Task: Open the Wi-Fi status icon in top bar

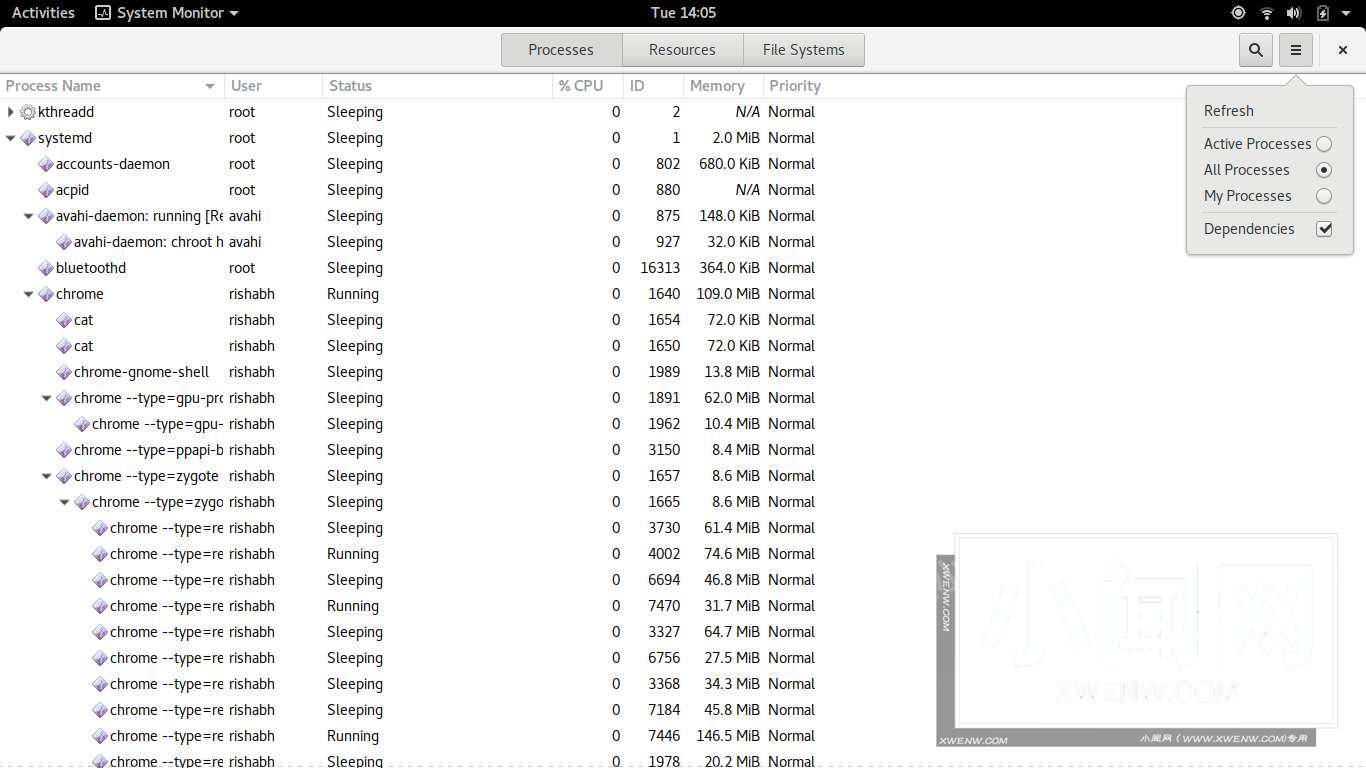Action: coord(1266,13)
